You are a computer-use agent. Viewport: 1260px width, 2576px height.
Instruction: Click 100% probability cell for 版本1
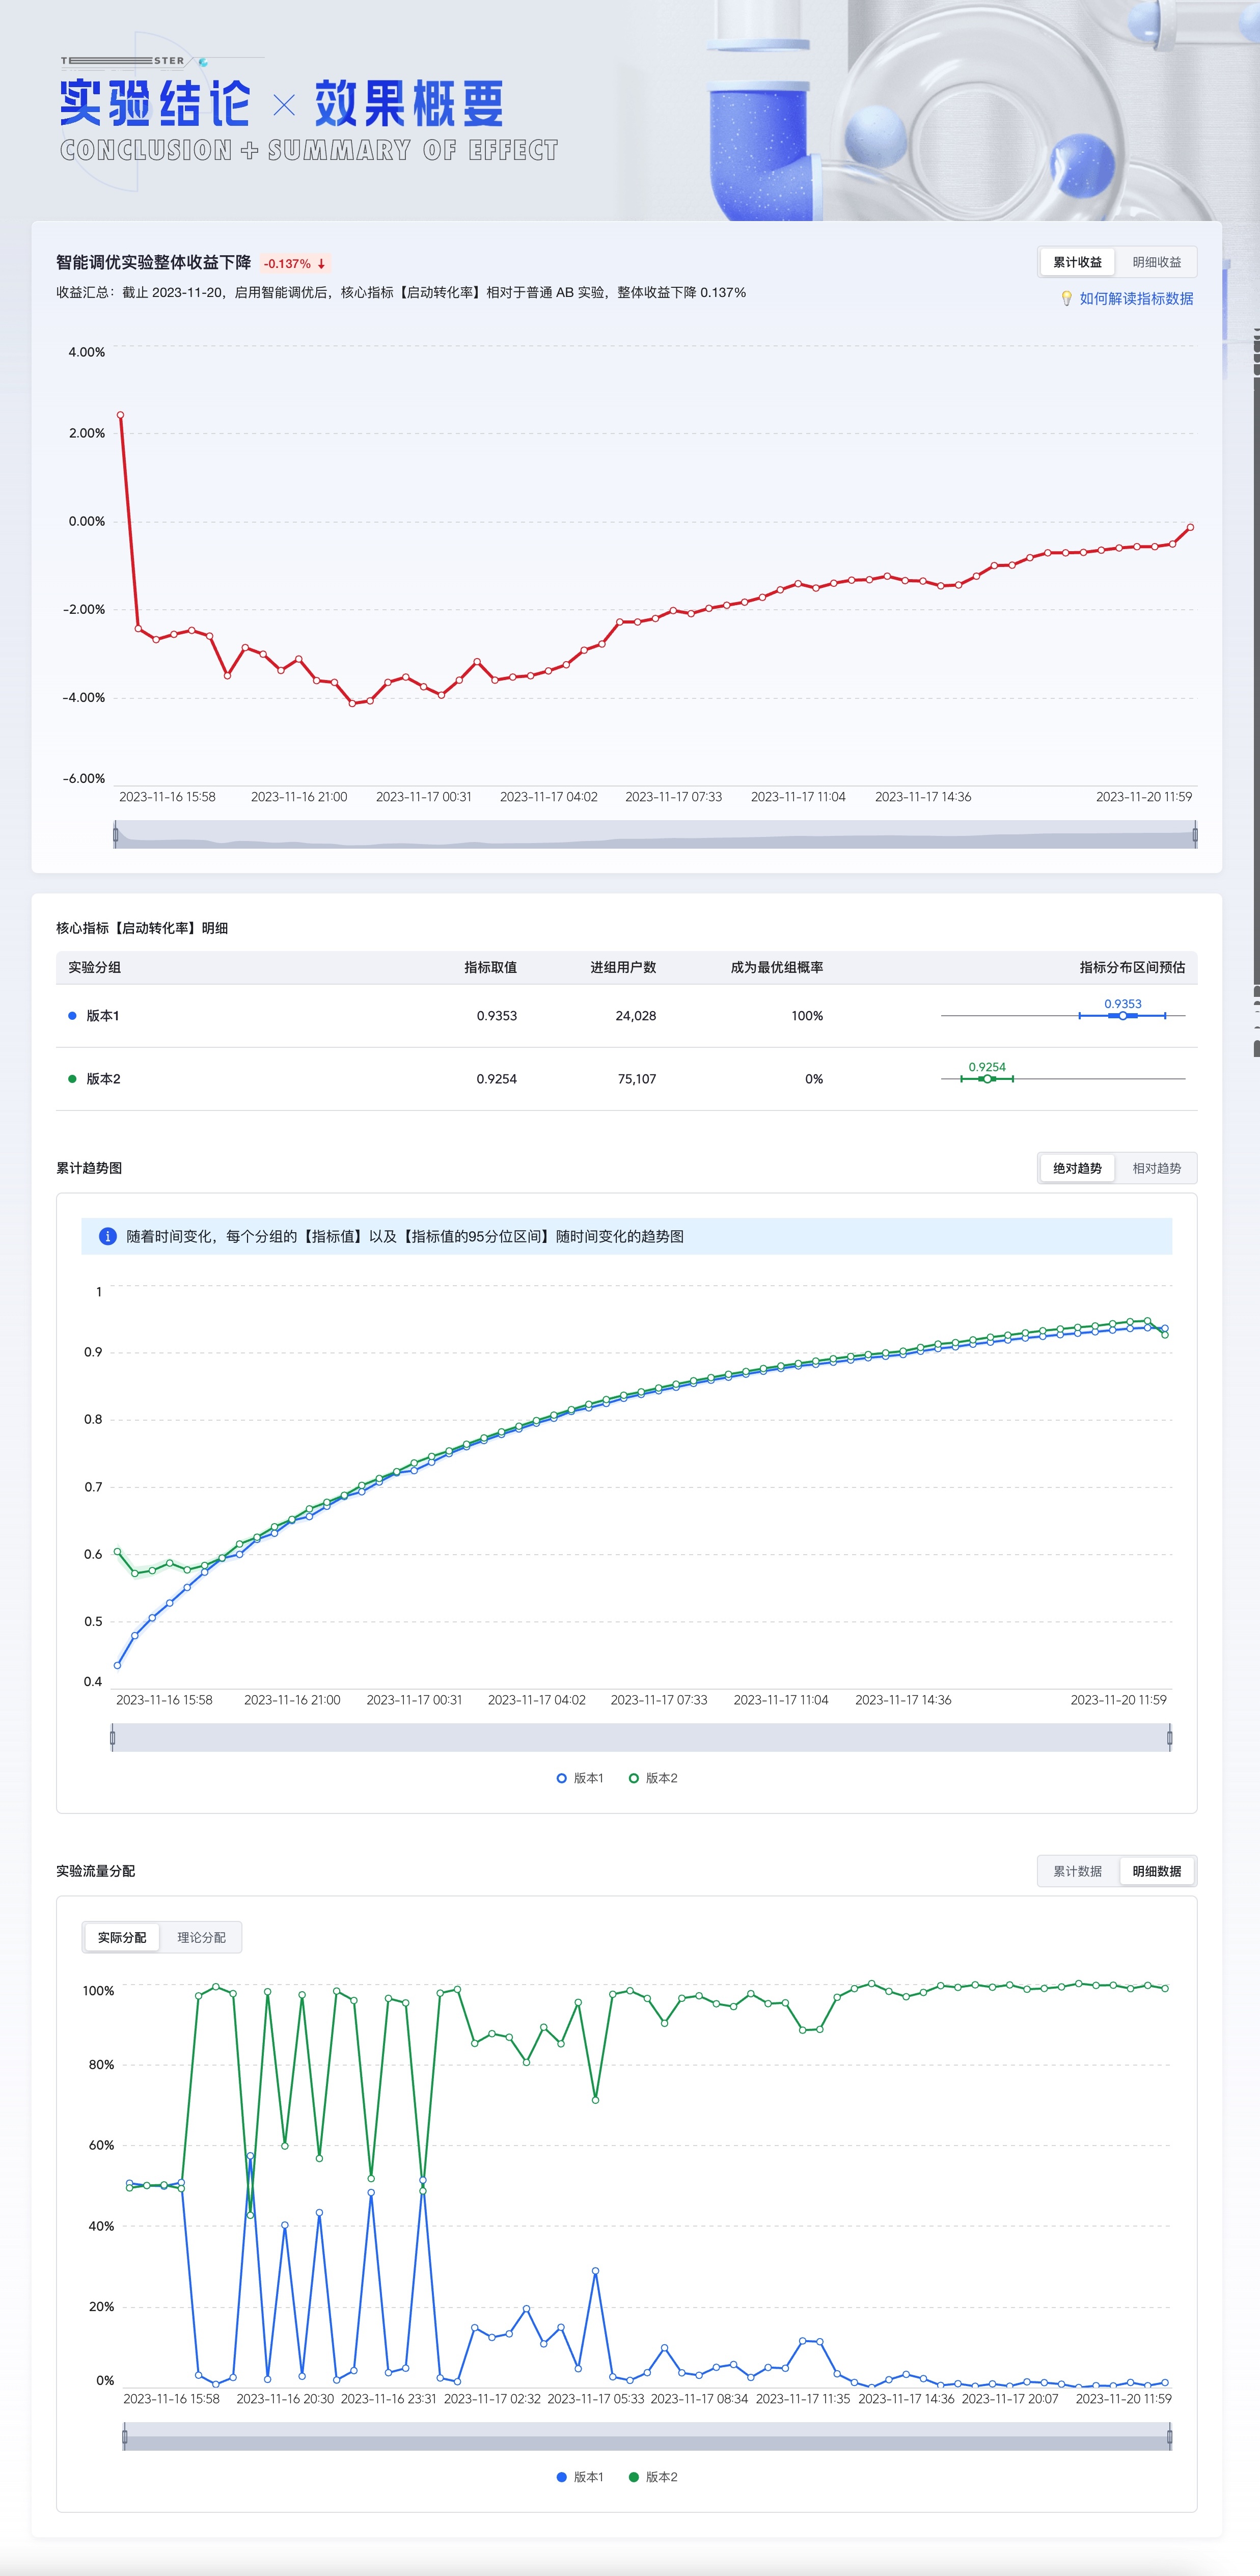[807, 1016]
